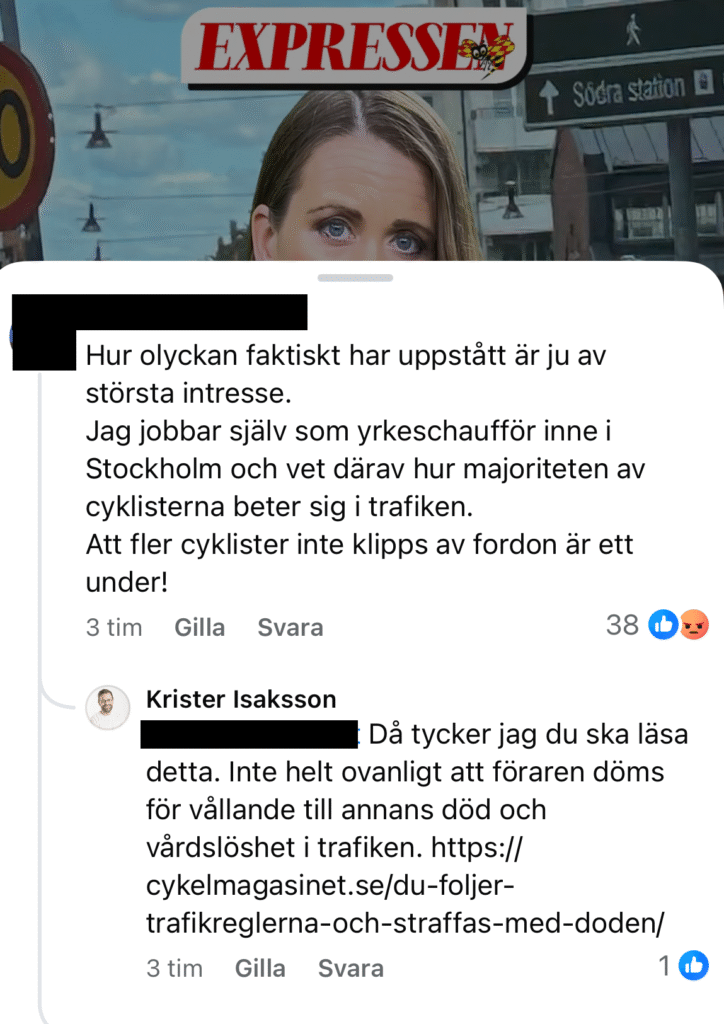Click the blue like reaction on top comment
Viewport: 724px width, 1024px height.
pyautogui.click(x=663, y=625)
